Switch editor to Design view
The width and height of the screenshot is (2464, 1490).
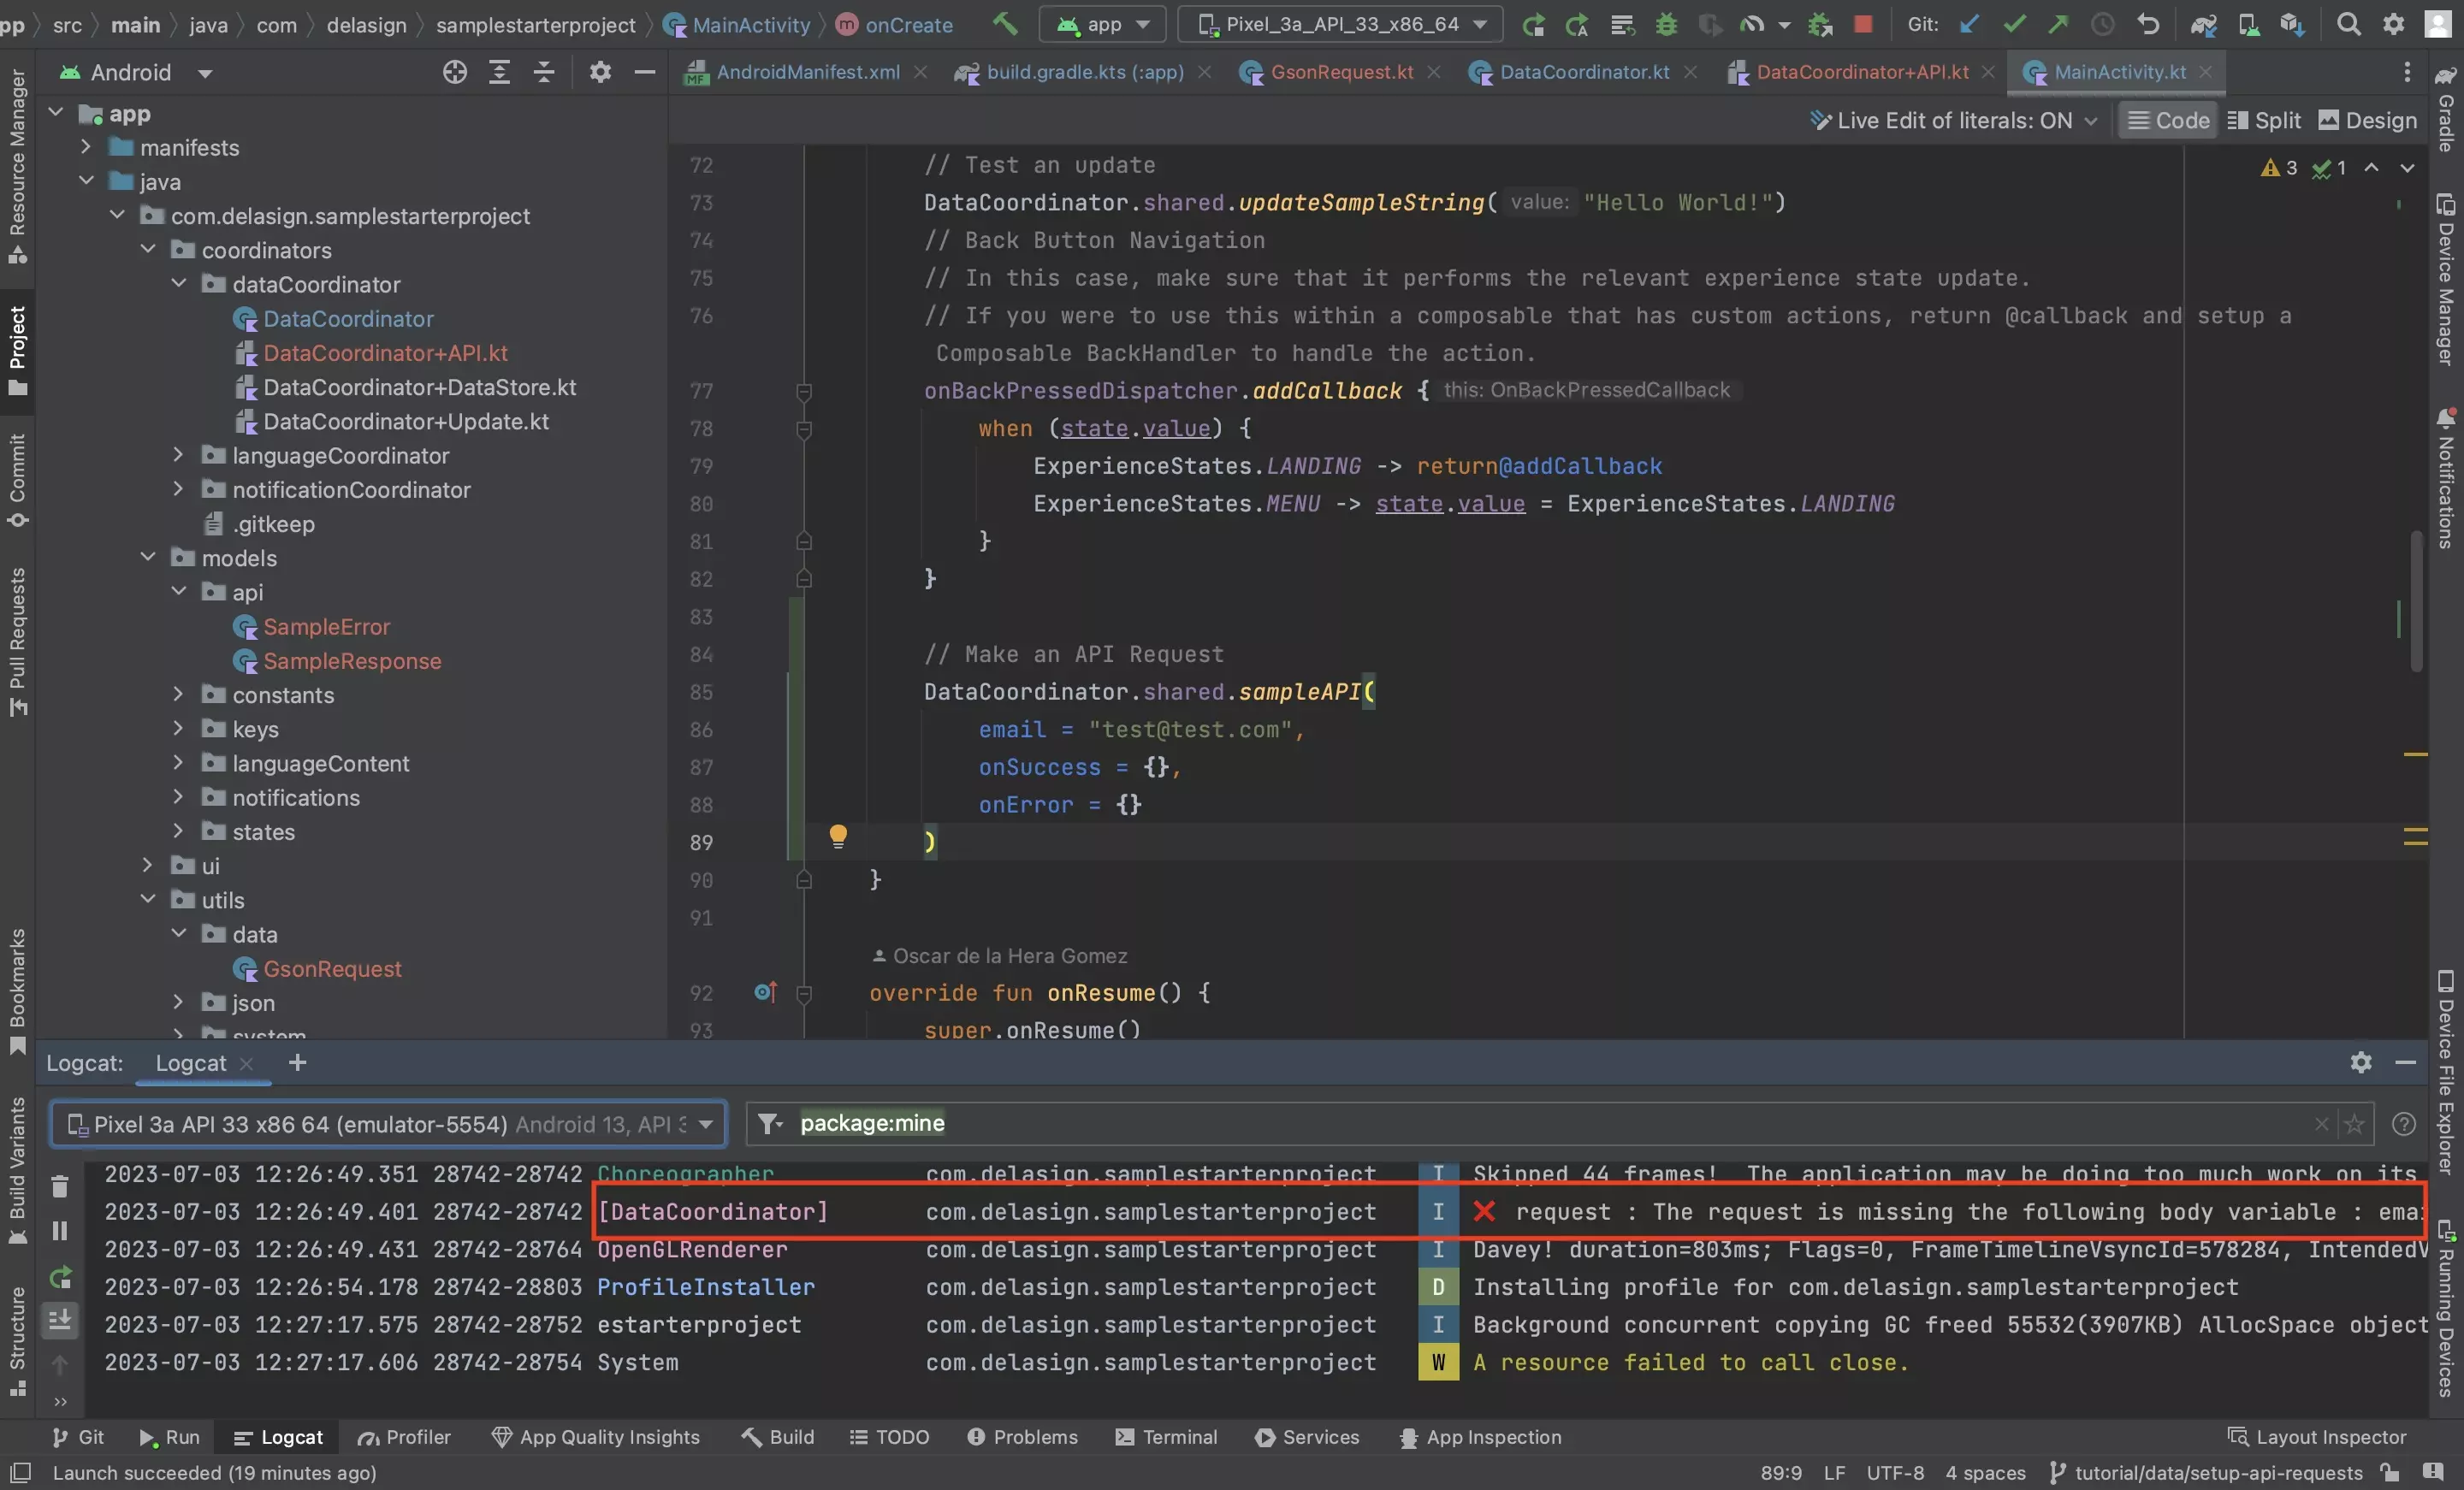point(2367,120)
